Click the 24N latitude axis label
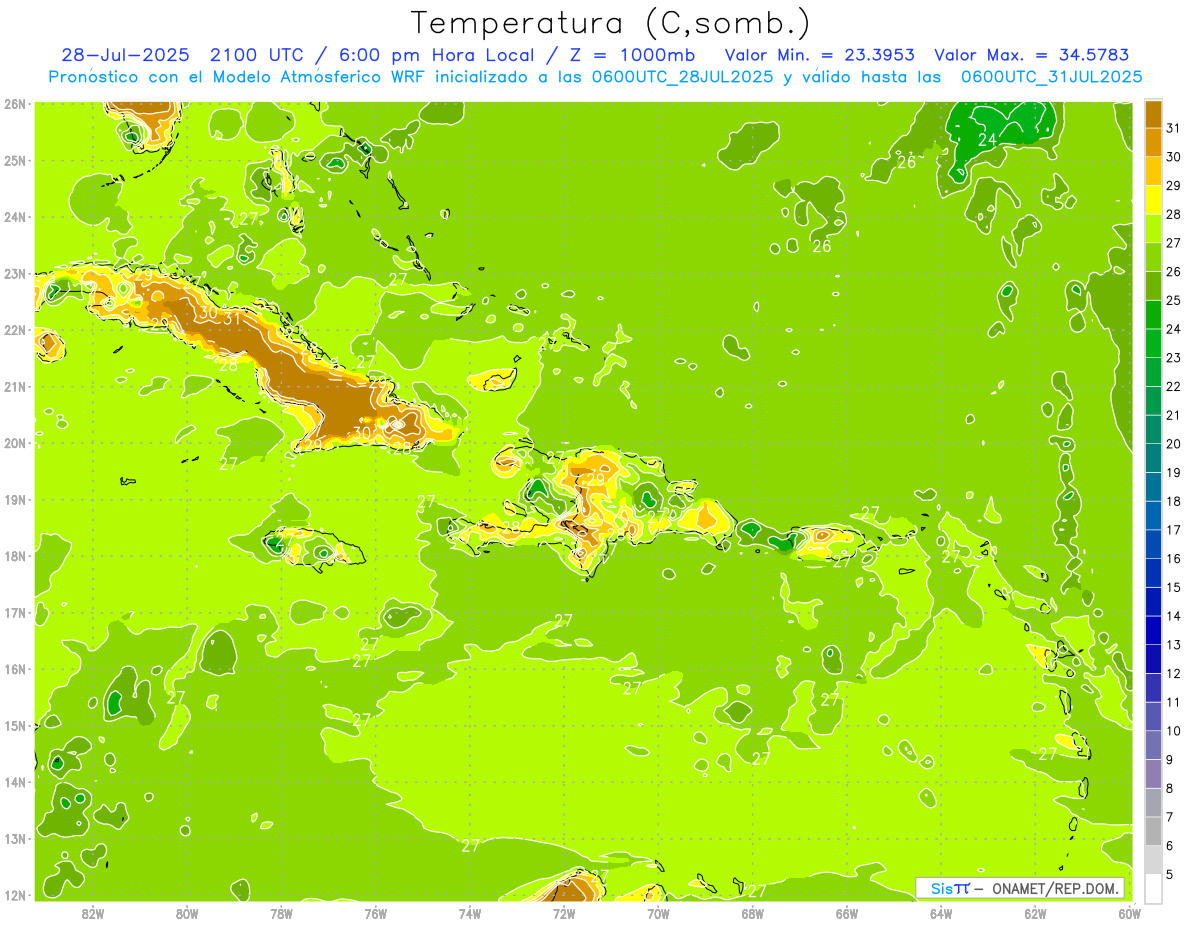The height and width of the screenshot is (927, 1200). (x=14, y=217)
